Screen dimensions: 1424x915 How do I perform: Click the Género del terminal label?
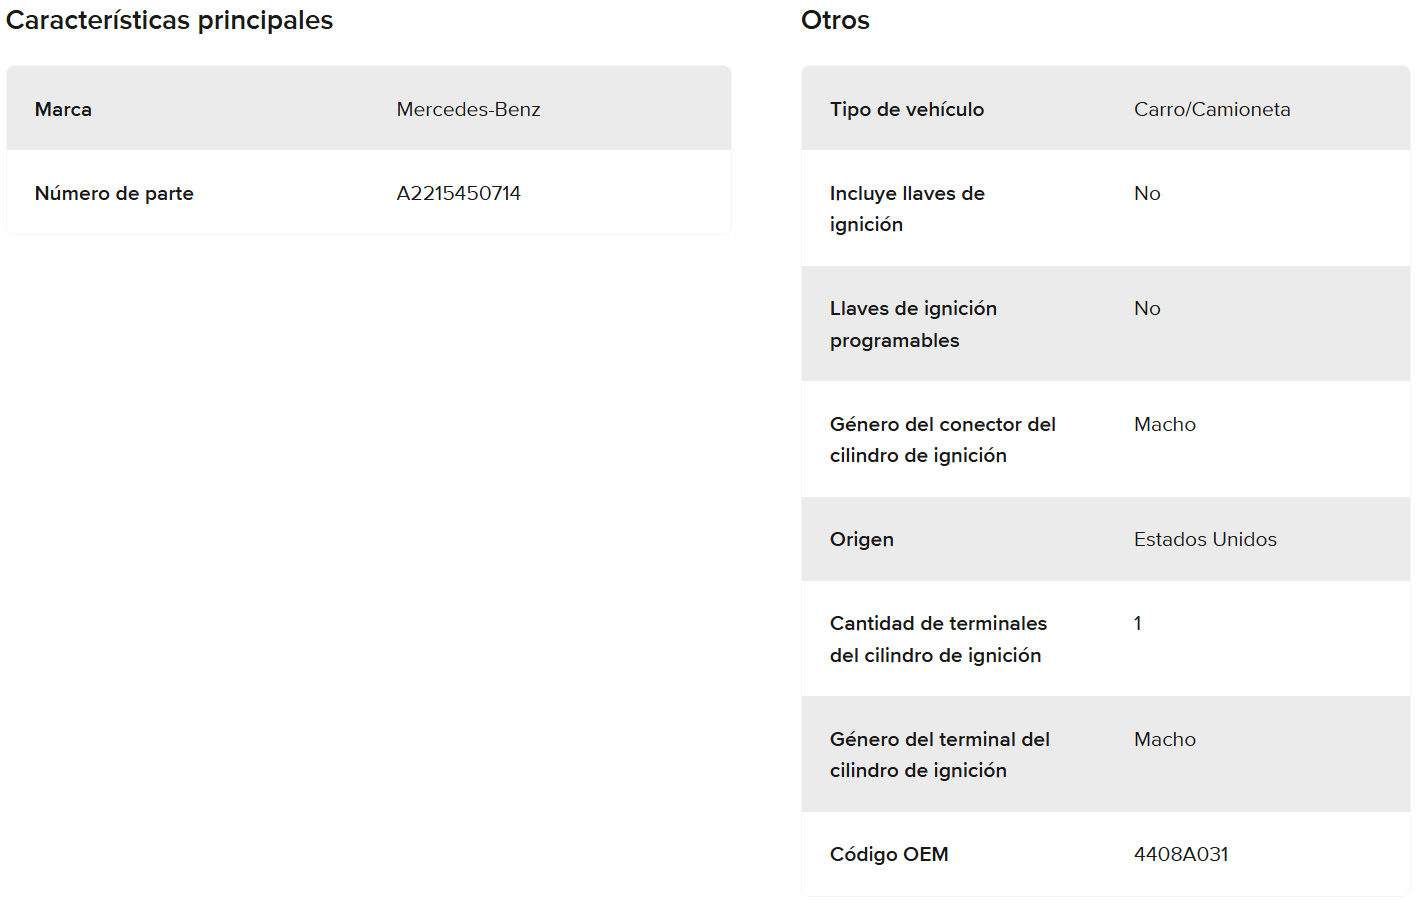[939, 754]
